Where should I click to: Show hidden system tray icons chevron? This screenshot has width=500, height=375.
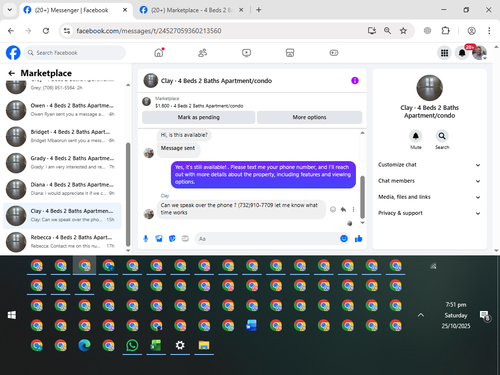421,315
